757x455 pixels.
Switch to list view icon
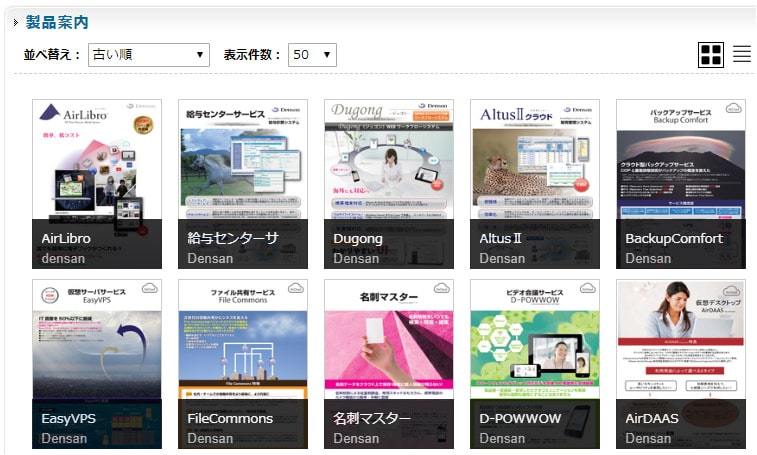(x=742, y=54)
